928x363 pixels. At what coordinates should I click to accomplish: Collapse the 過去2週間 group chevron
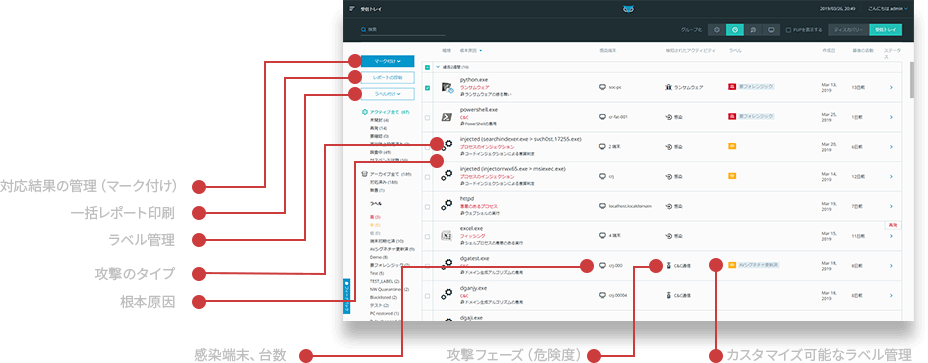pos(438,67)
